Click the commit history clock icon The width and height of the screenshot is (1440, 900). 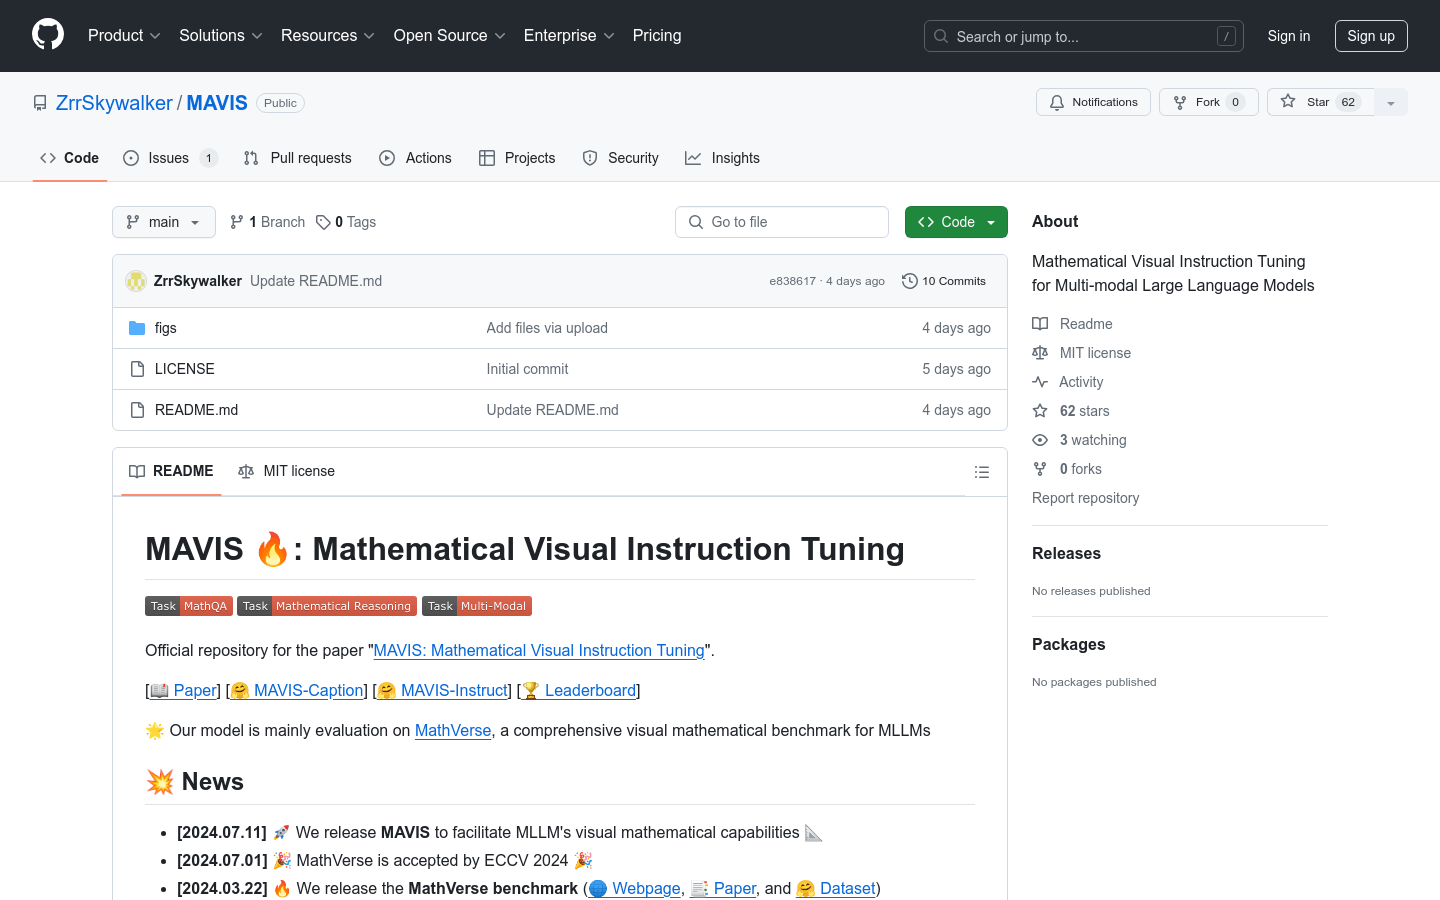coord(909,281)
